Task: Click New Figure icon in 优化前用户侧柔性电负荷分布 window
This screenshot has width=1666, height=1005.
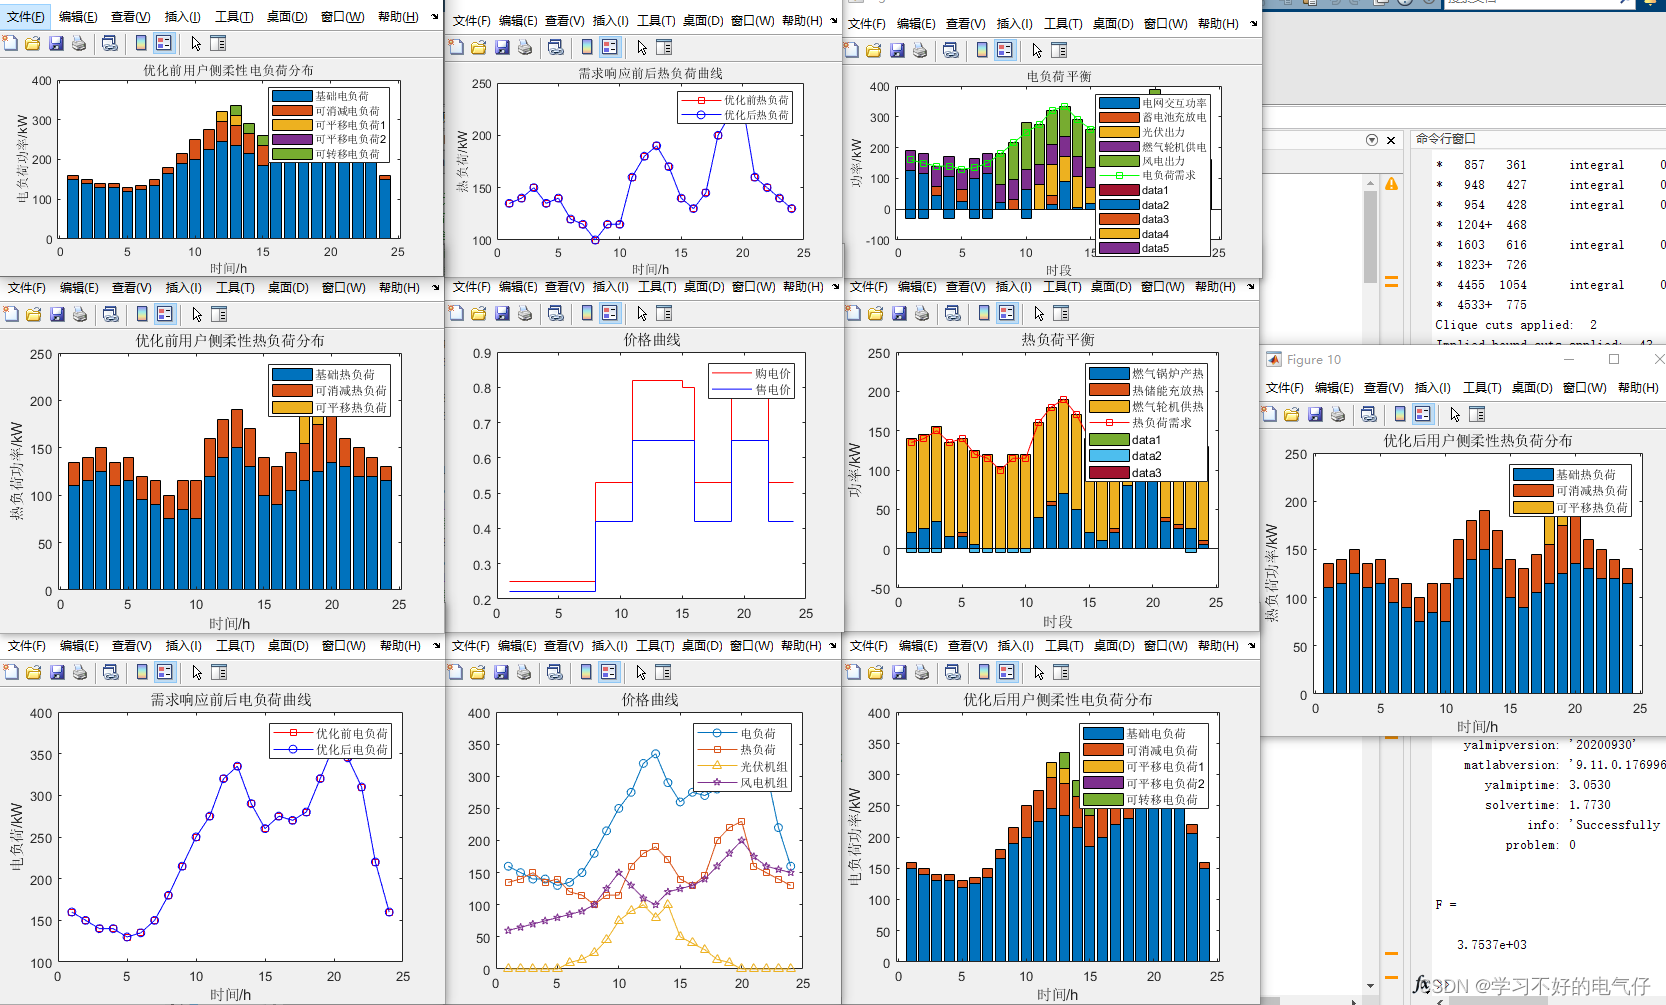Action: pos(10,43)
